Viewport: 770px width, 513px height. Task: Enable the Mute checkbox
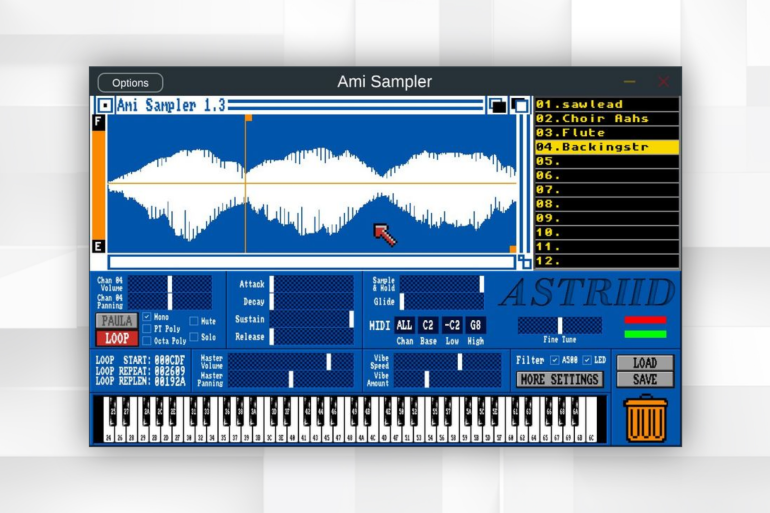(194, 321)
